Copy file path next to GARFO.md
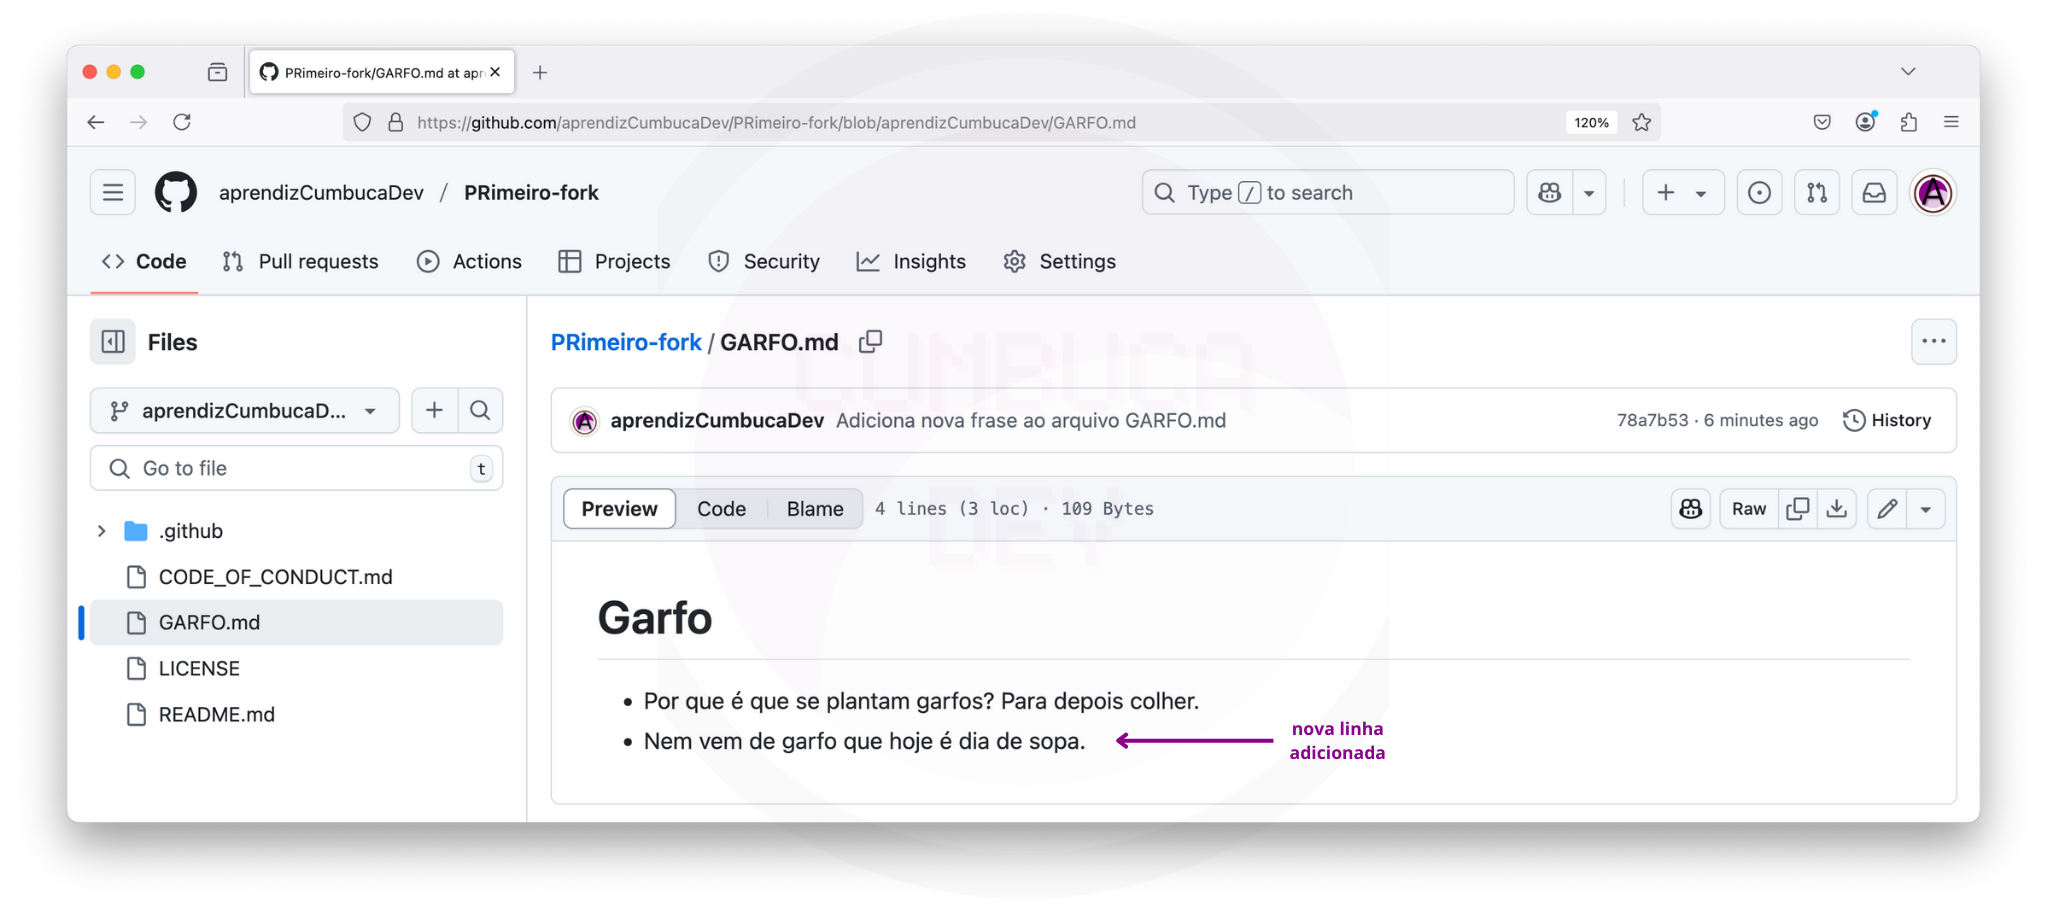Screen dimensions: 2048x911 coord(871,342)
